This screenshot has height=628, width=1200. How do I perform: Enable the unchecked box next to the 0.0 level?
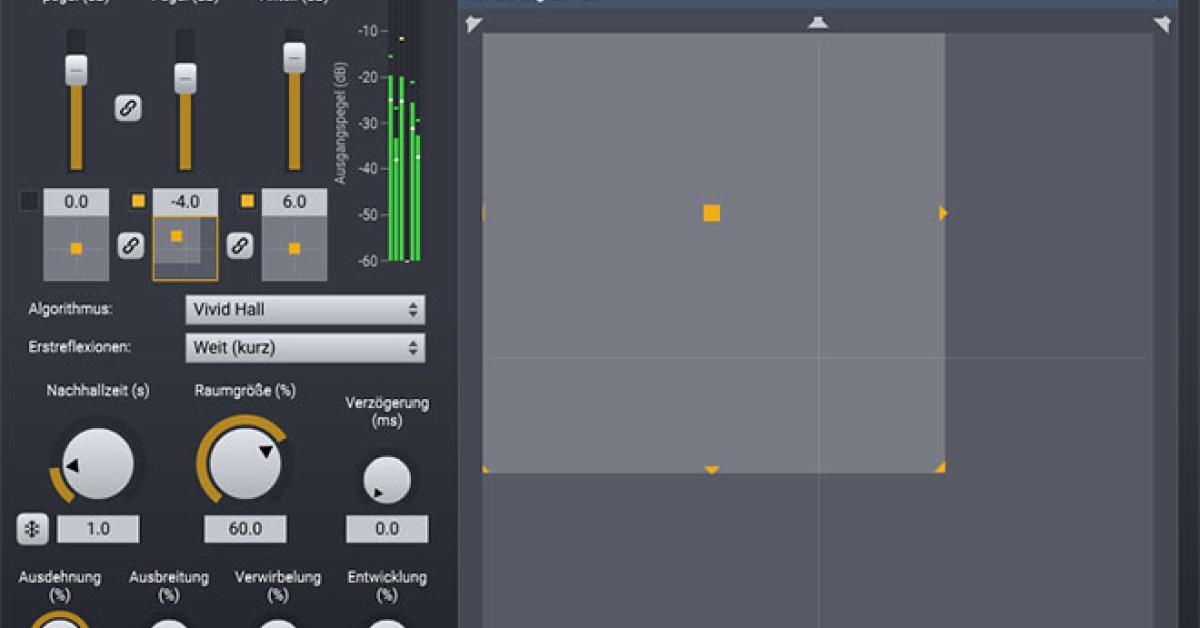(29, 202)
